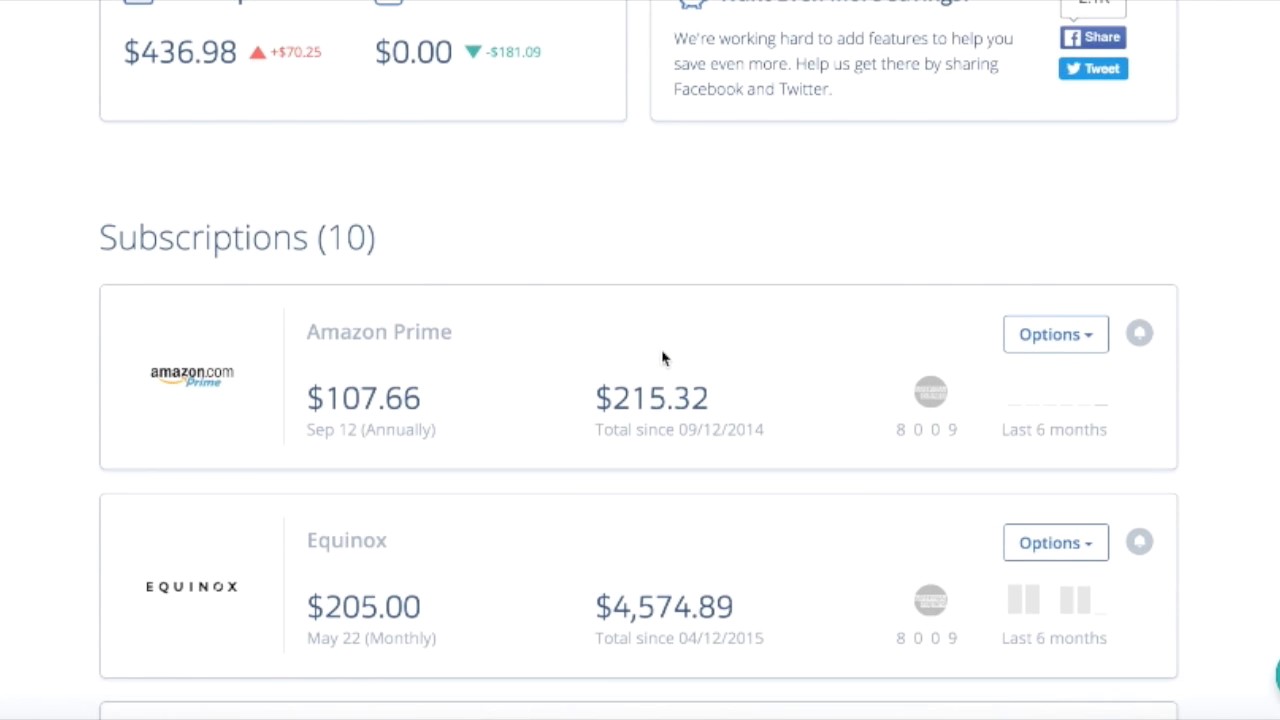Open the Equinox subscription title
Screen dimensions: 1280x720
coord(346,540)
